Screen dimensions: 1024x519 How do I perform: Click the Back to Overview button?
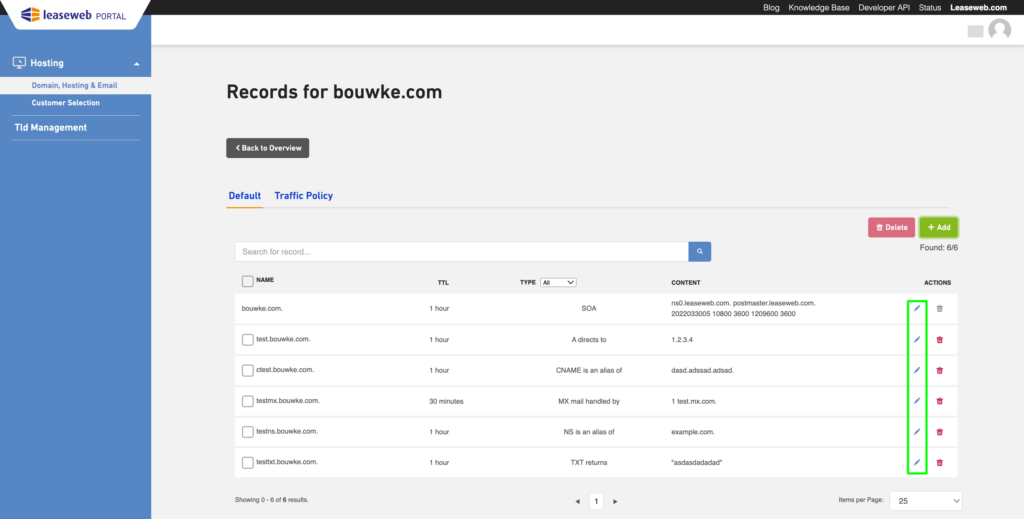point(268,148)
